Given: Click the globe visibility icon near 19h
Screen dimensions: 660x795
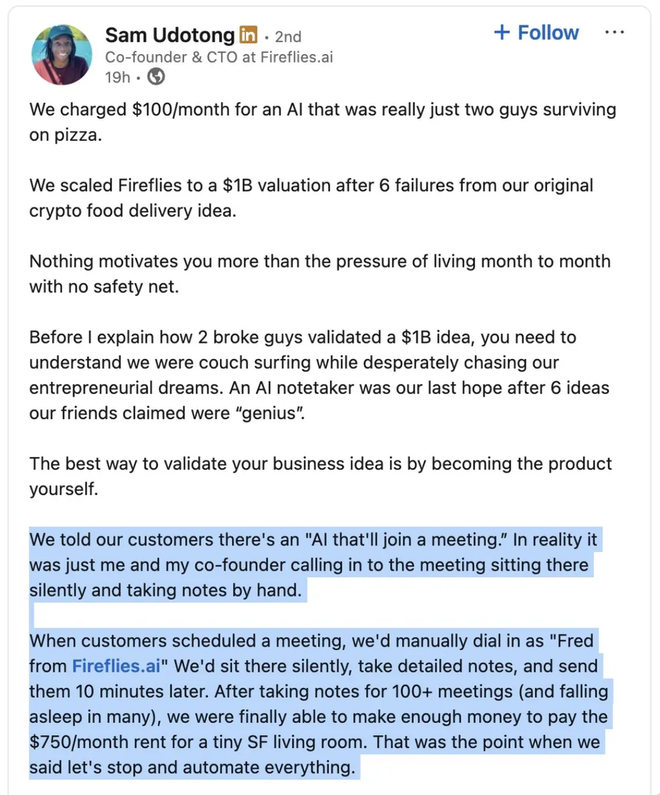Looking at the screenshot, I should coord(156,77).
